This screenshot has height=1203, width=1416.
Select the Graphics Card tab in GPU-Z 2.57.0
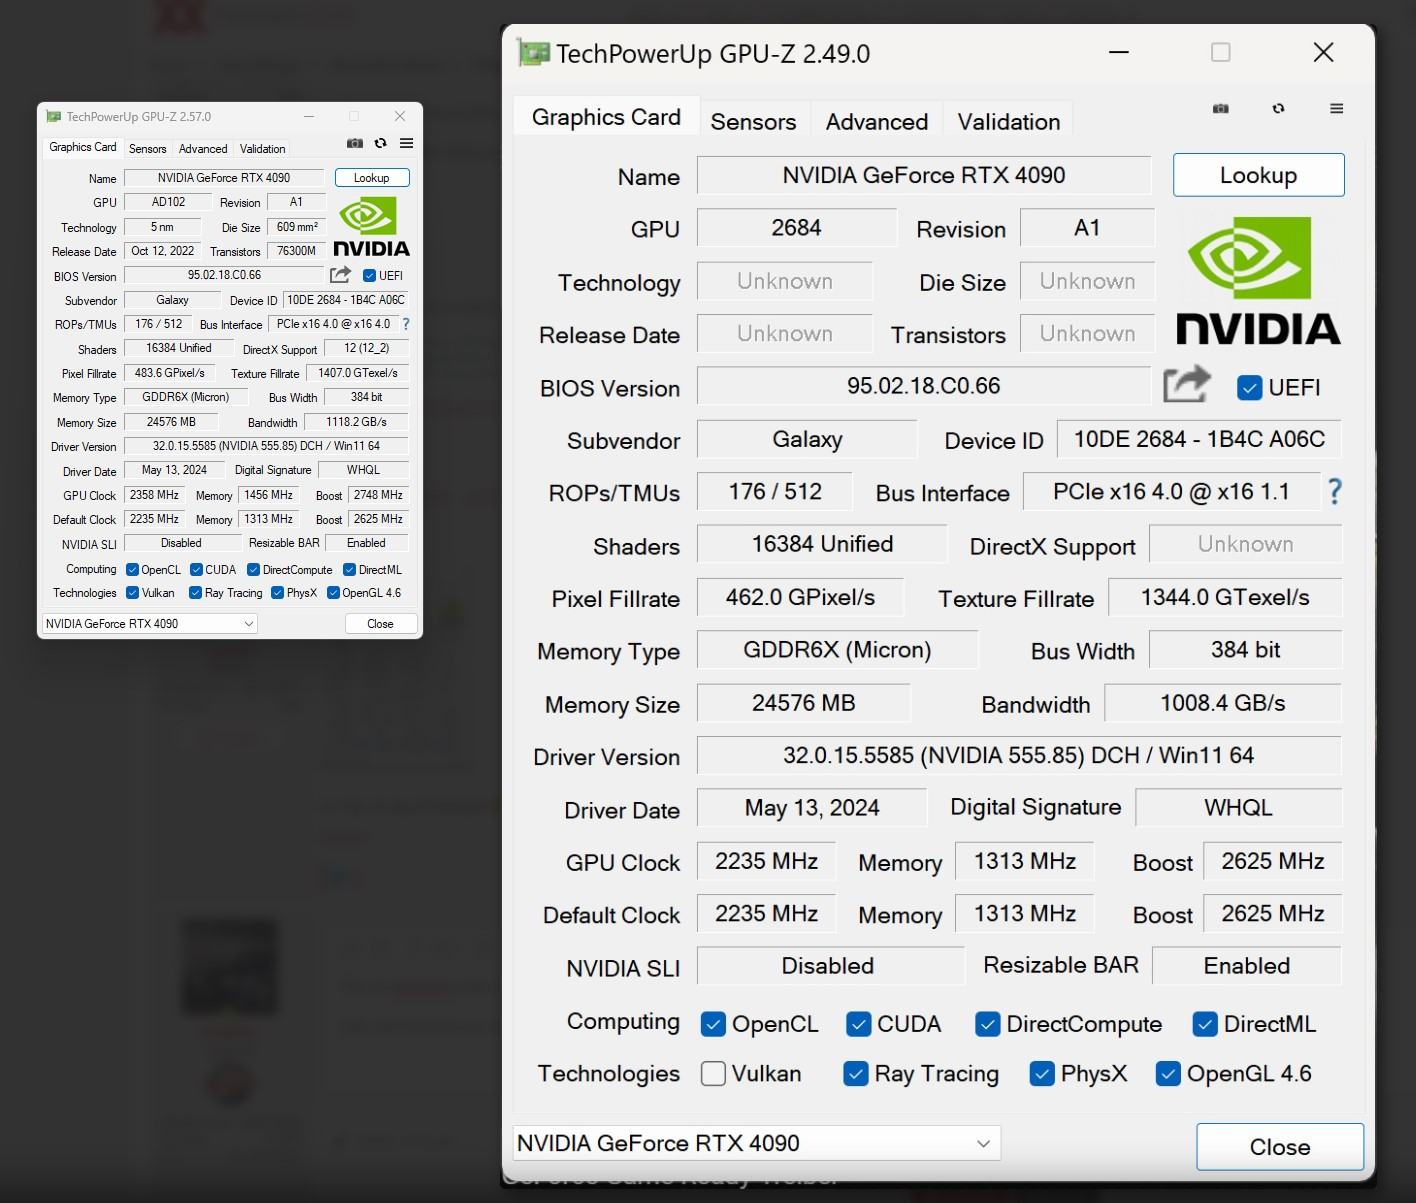tap(83, 147)
